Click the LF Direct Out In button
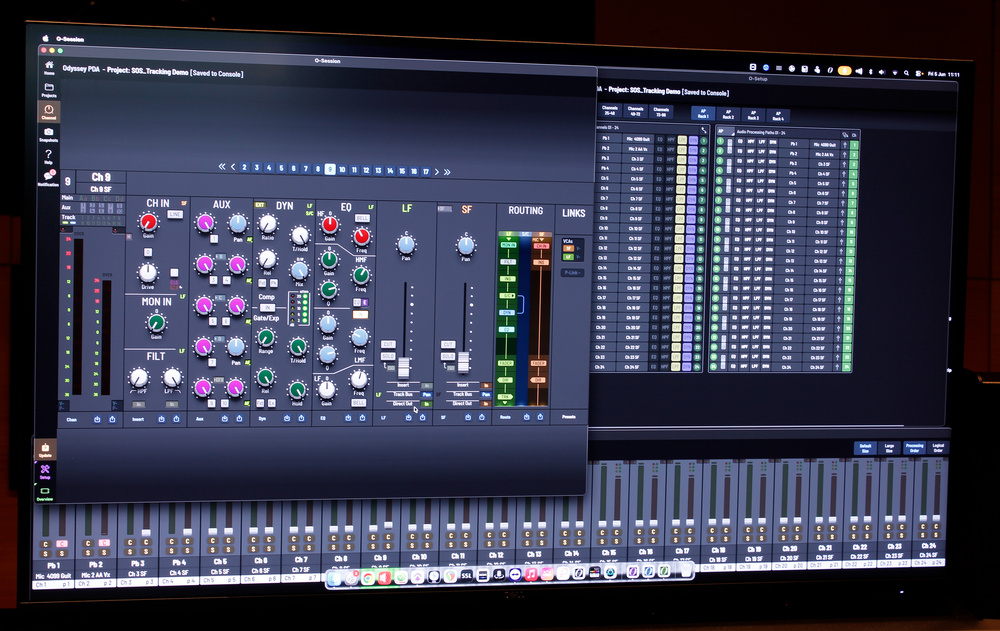The image size is (1000, 631). coord(426,404)
